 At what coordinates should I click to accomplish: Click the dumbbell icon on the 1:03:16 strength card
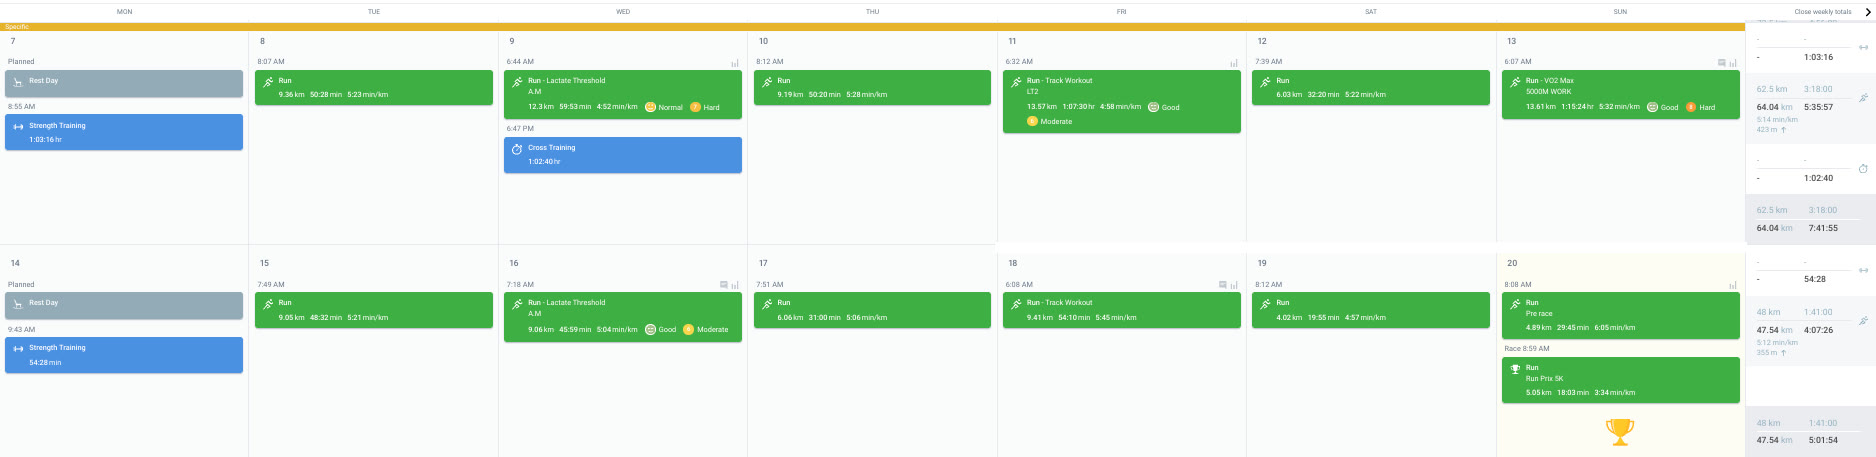click(x=18, y=126)
